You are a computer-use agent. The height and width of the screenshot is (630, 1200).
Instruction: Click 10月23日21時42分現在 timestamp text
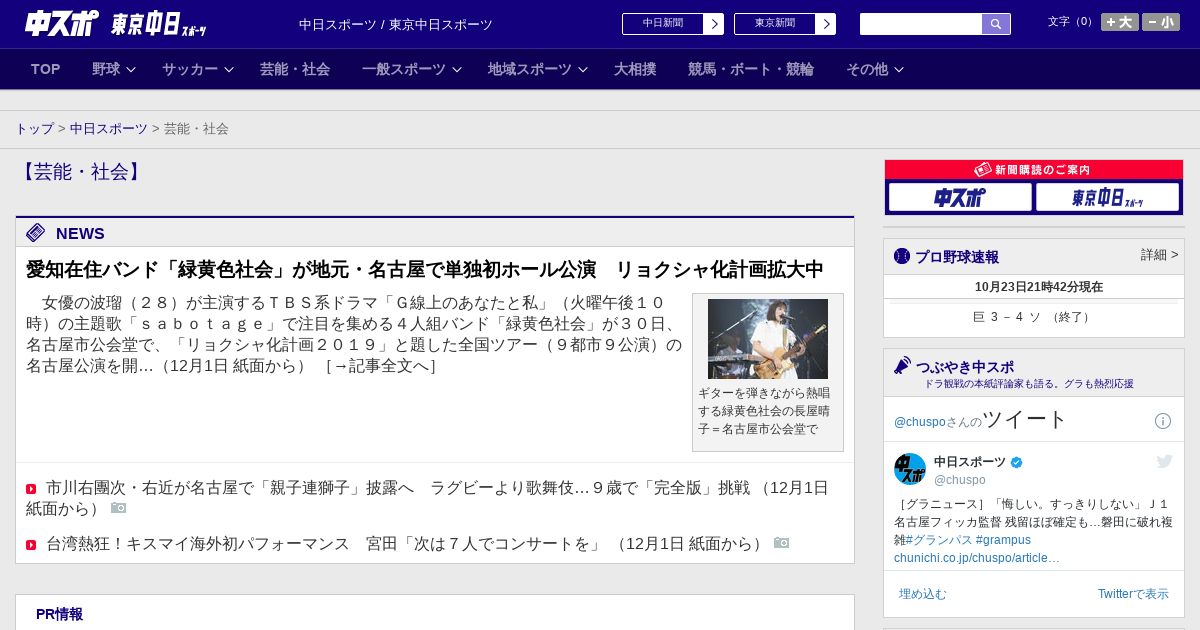click(1039, 287)
